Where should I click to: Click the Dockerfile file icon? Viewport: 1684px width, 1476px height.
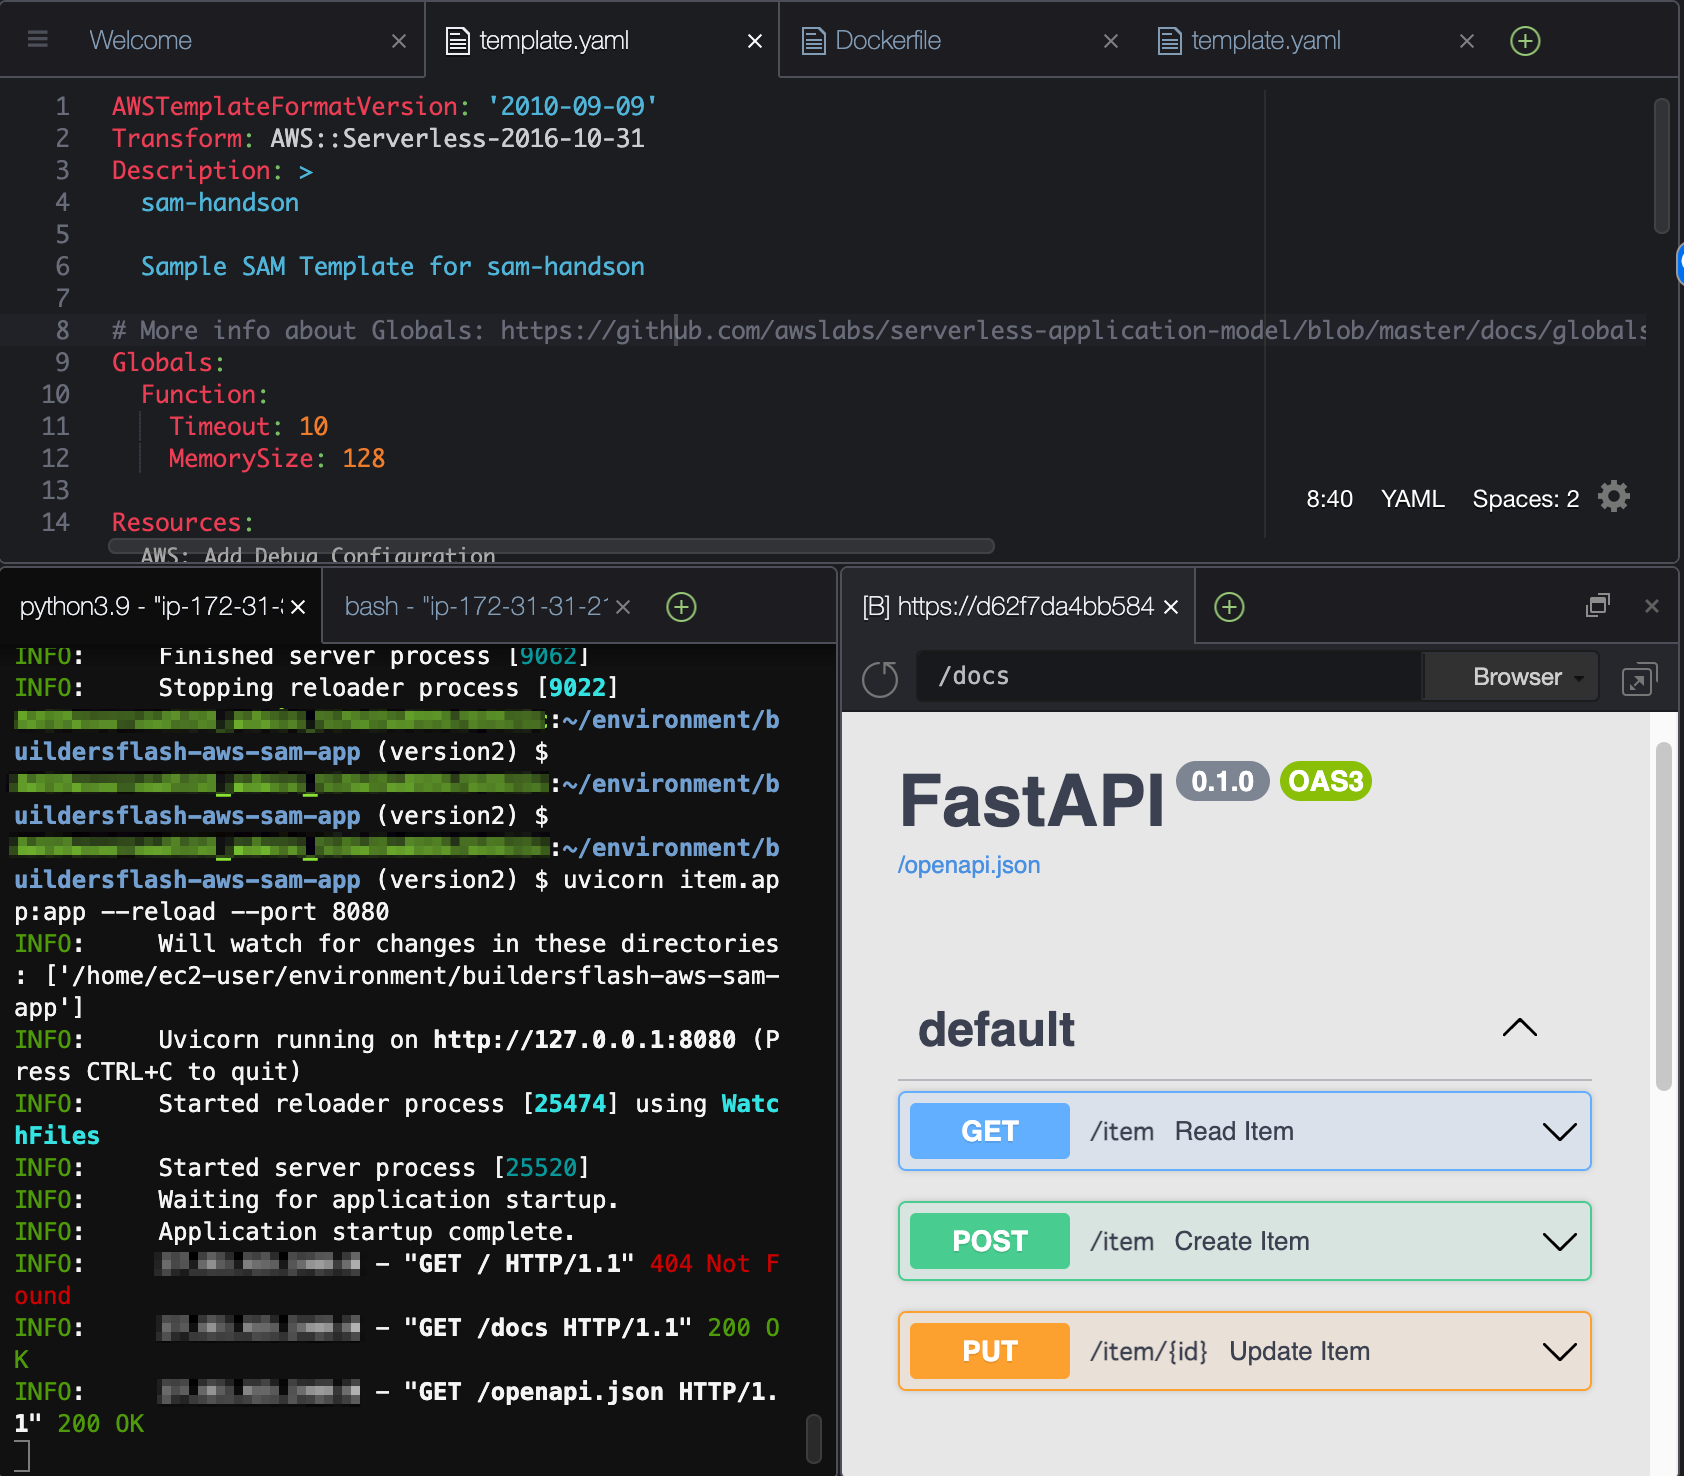pyautogui.click(x=814, y=41)
